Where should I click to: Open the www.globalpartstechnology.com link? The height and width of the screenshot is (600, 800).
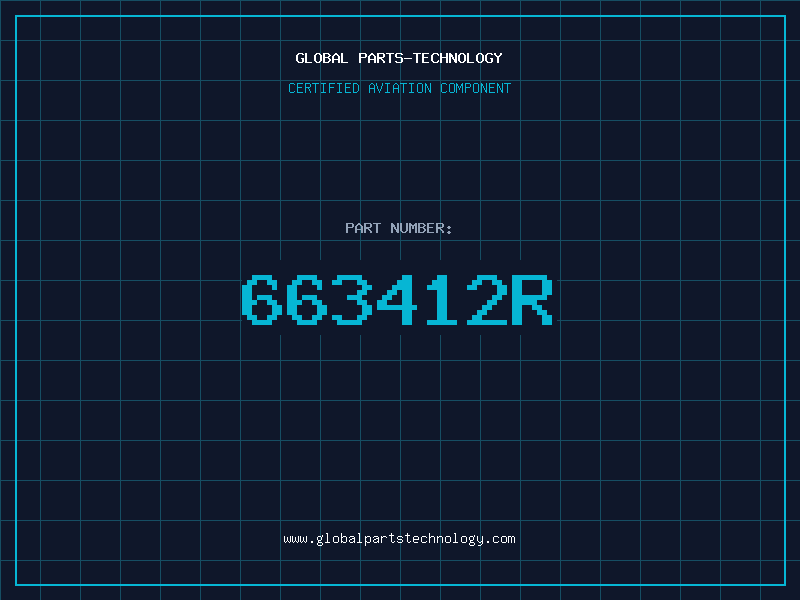coord(399,539)
